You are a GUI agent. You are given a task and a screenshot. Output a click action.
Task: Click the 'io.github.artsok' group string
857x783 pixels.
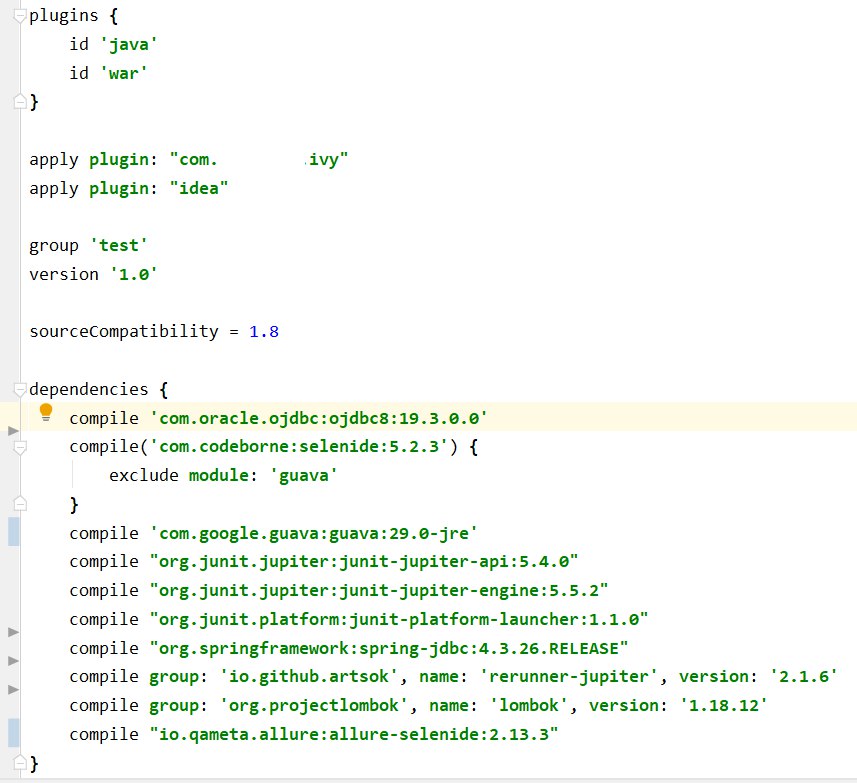coord(309,677)
